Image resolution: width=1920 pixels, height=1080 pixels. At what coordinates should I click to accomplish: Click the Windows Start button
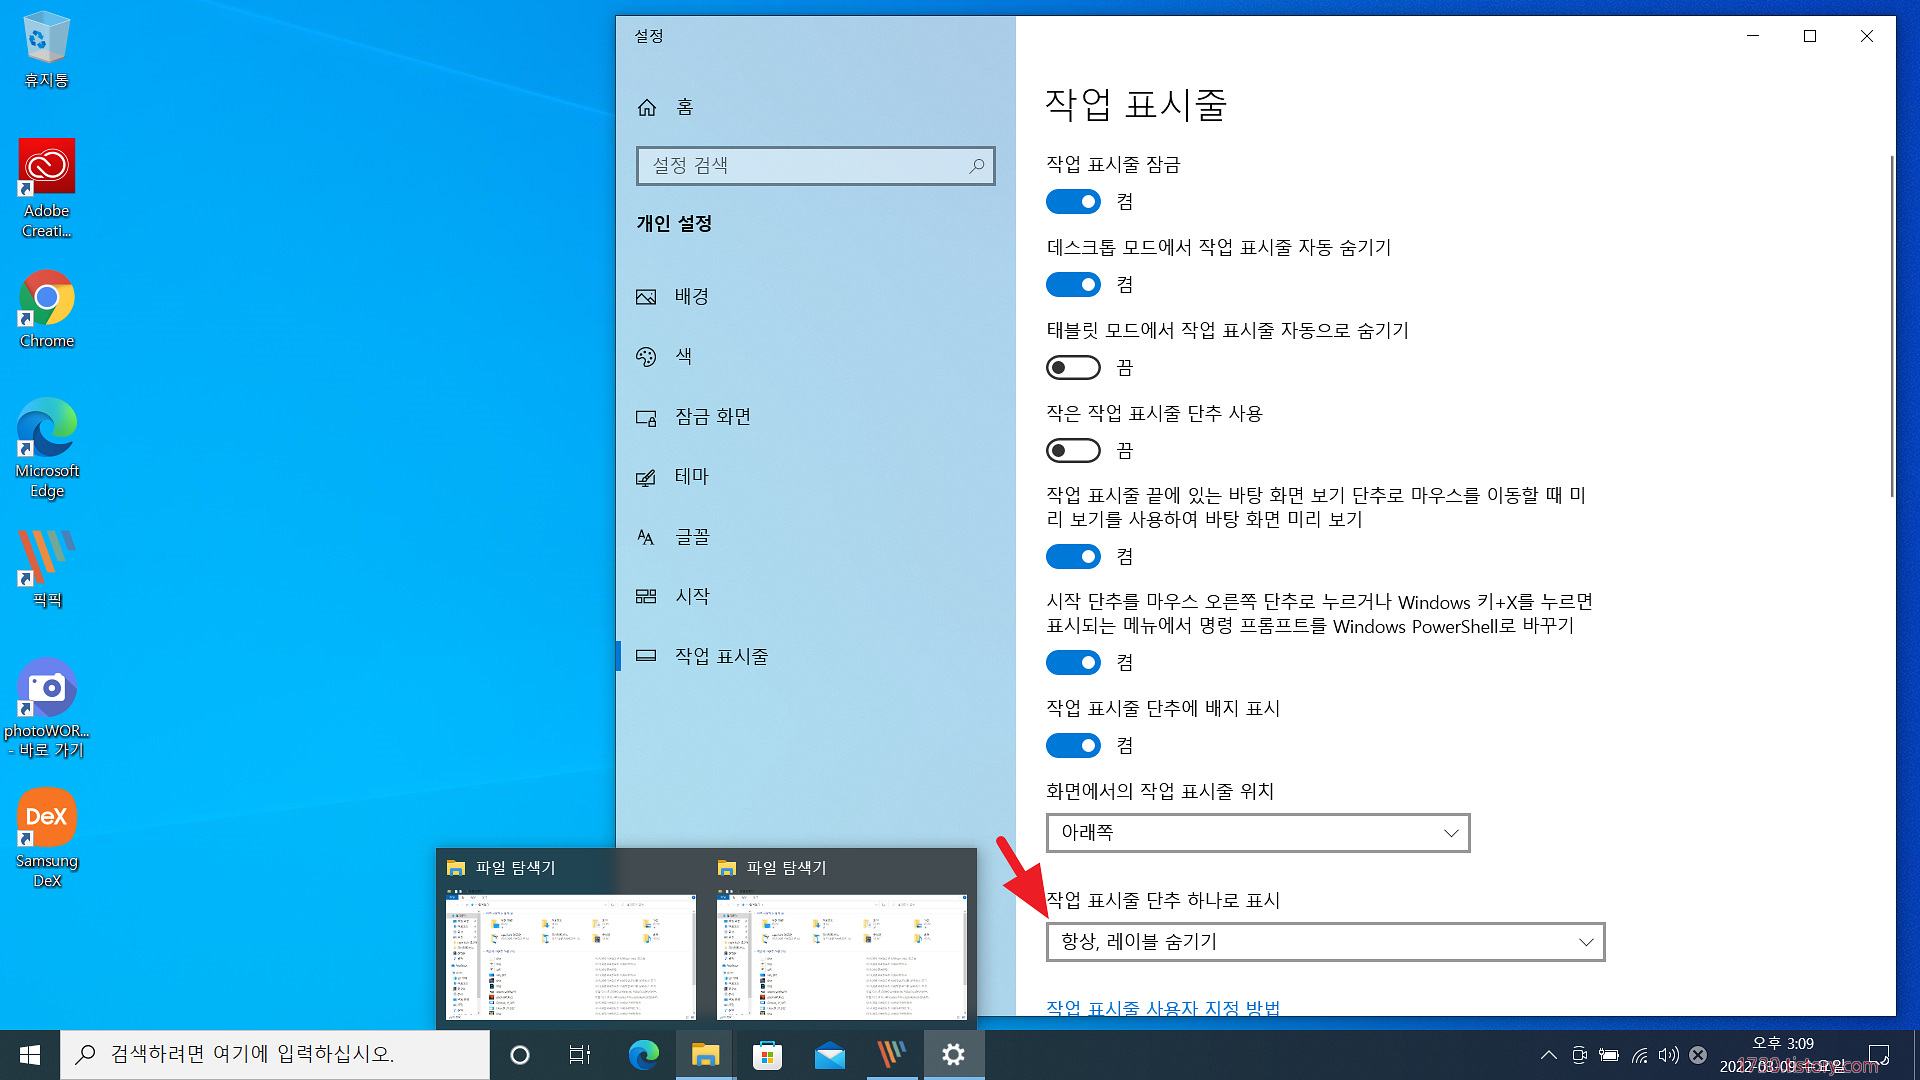(x=30, y=1055)
